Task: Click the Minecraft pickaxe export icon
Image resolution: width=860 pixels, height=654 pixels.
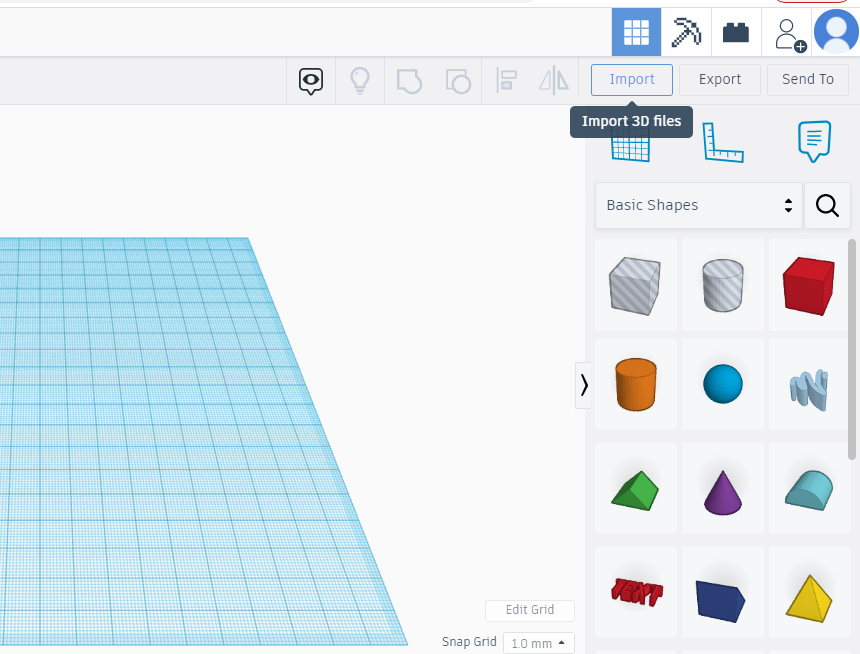Action: (685, 31)
